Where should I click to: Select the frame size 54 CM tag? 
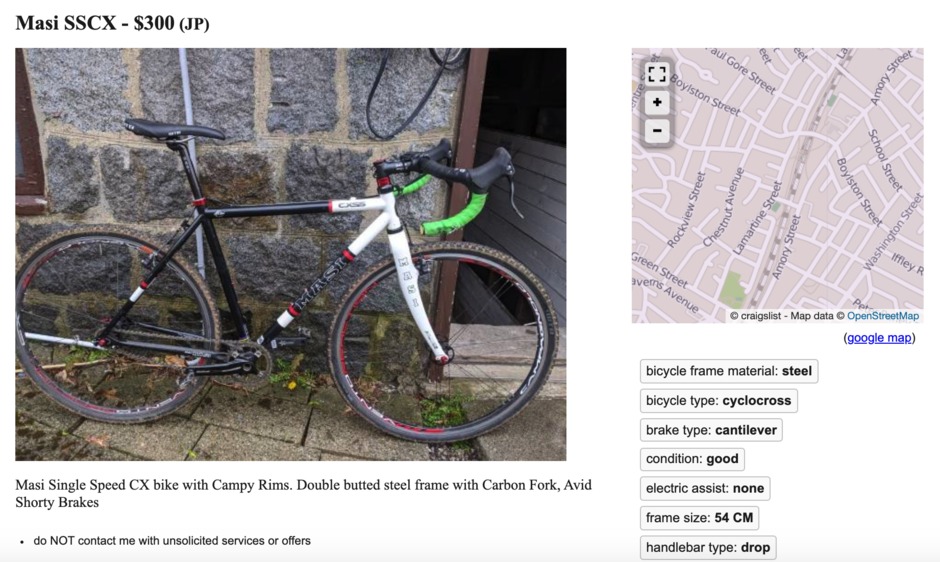tap(700, 518)
